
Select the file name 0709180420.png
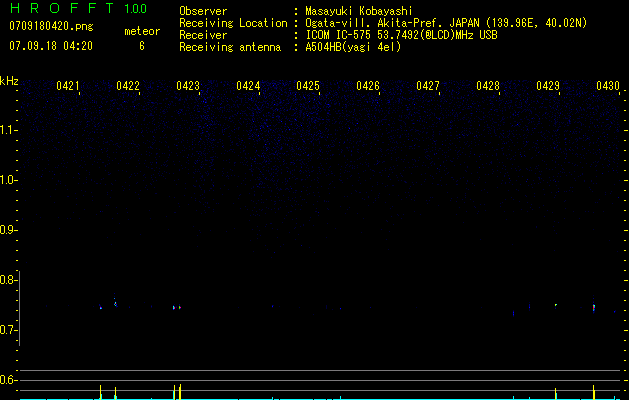tap(51, 26)
